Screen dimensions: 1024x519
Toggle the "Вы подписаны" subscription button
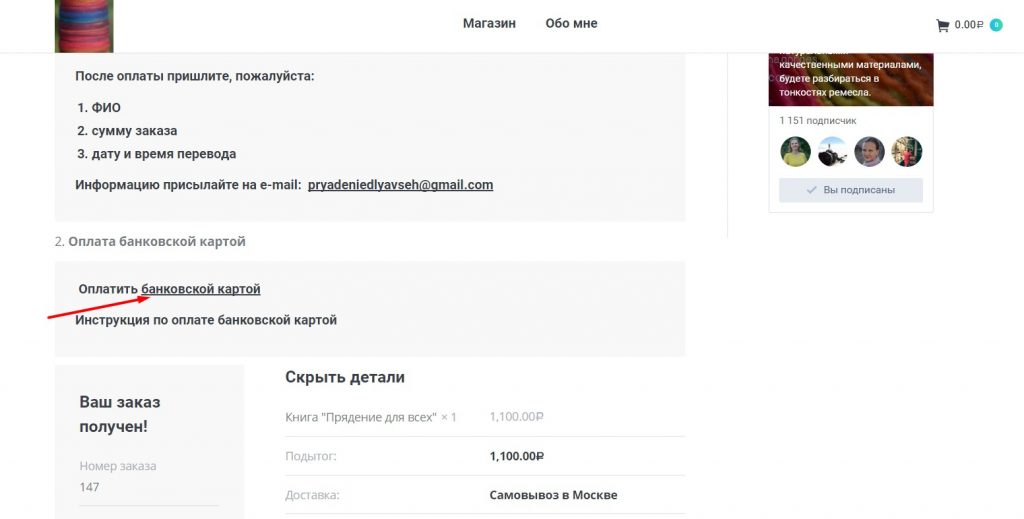851,190
